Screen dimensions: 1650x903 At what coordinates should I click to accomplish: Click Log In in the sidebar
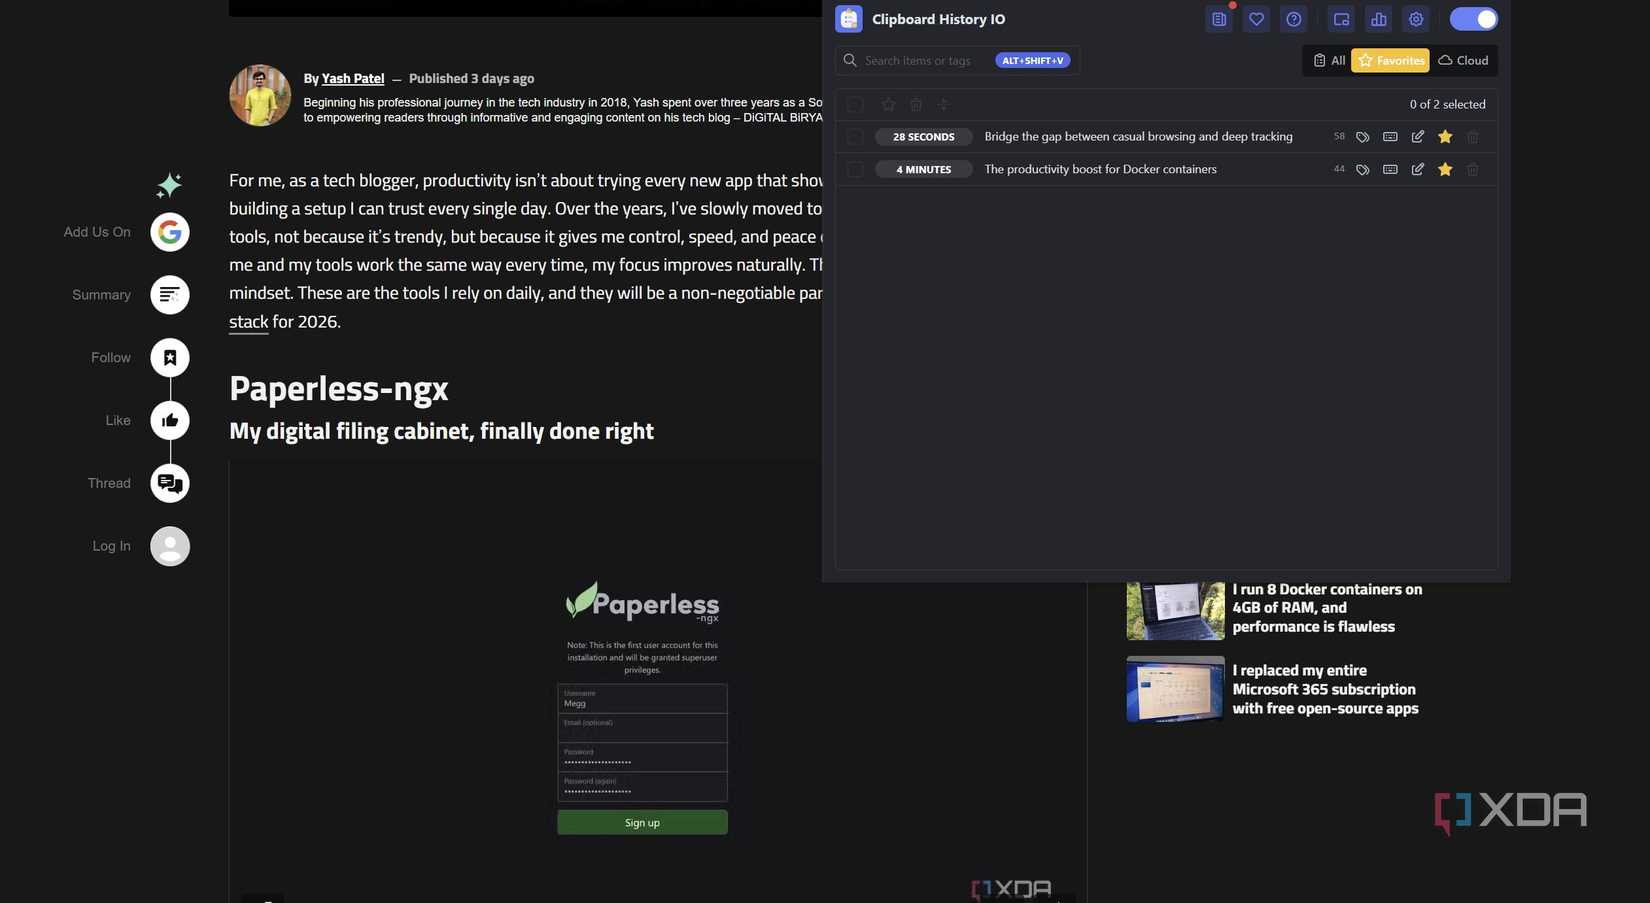(x=169, y=546)
